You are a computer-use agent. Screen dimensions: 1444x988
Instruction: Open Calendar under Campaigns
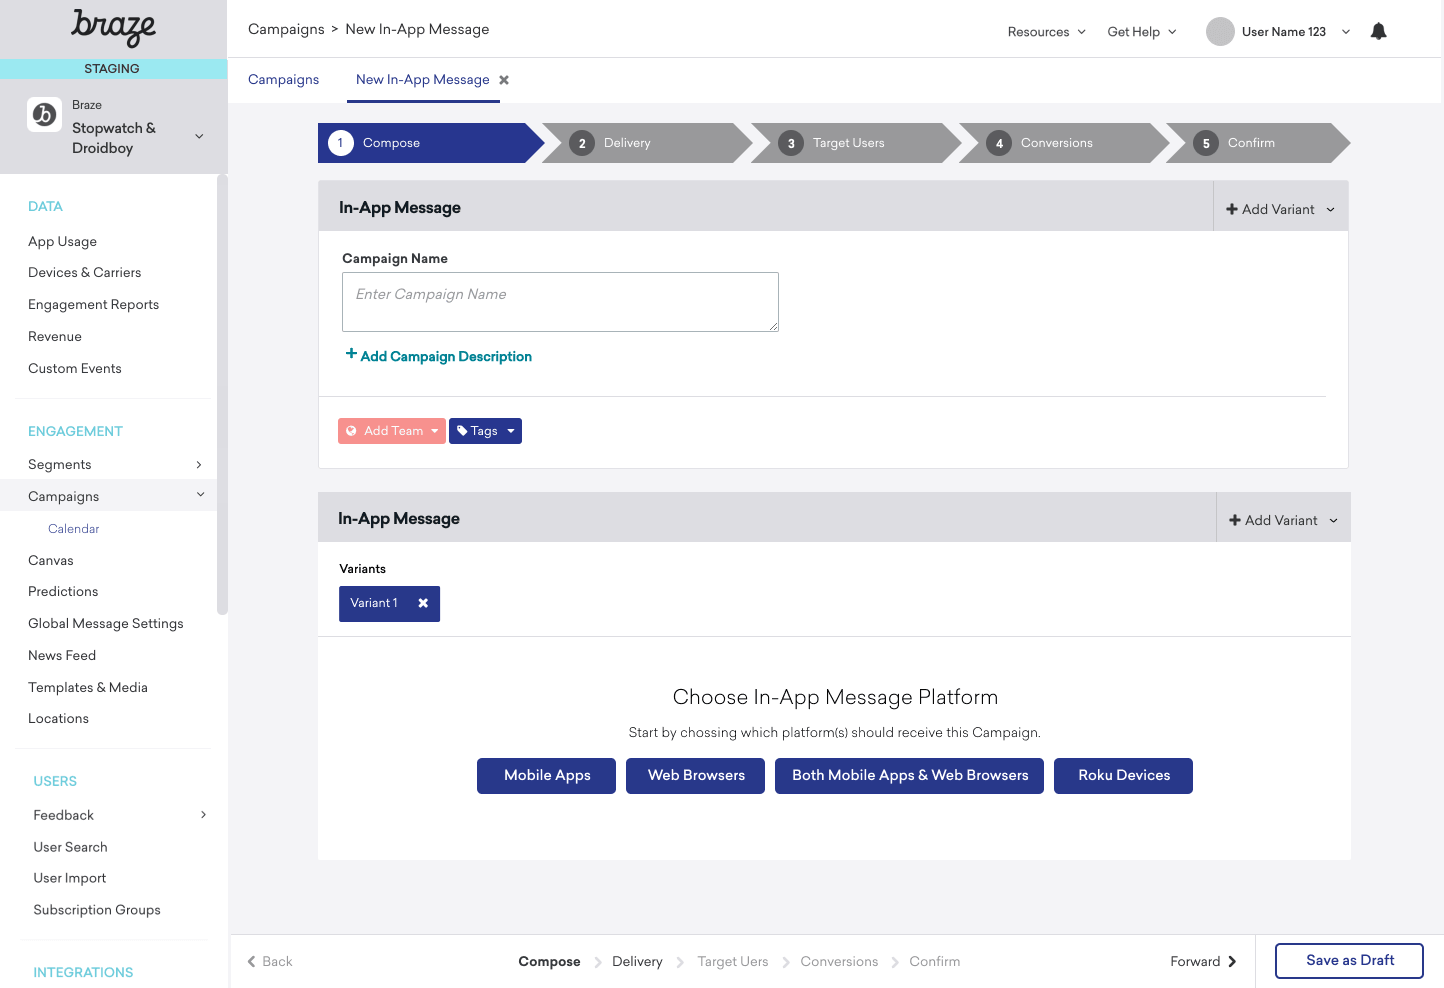tap(74, 529)
